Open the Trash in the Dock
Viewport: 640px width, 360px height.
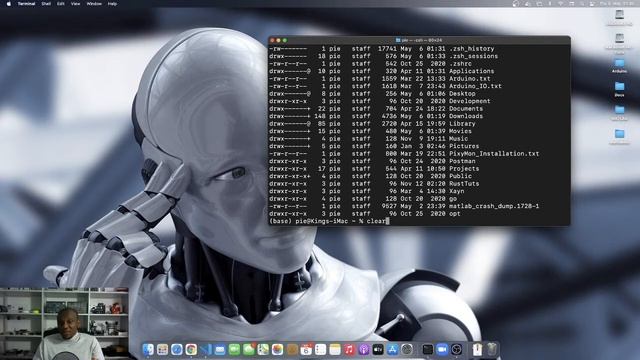point(492,349)
